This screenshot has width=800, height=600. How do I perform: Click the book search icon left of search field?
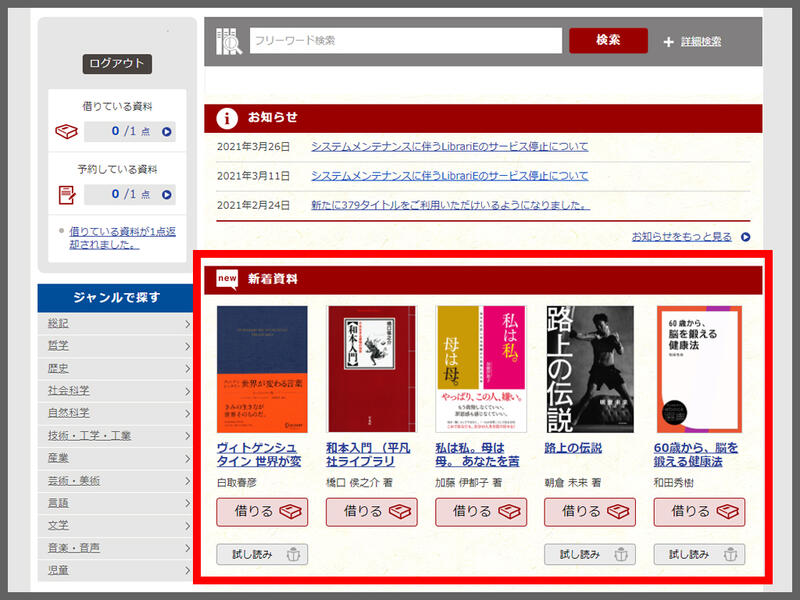coord(229,41)
